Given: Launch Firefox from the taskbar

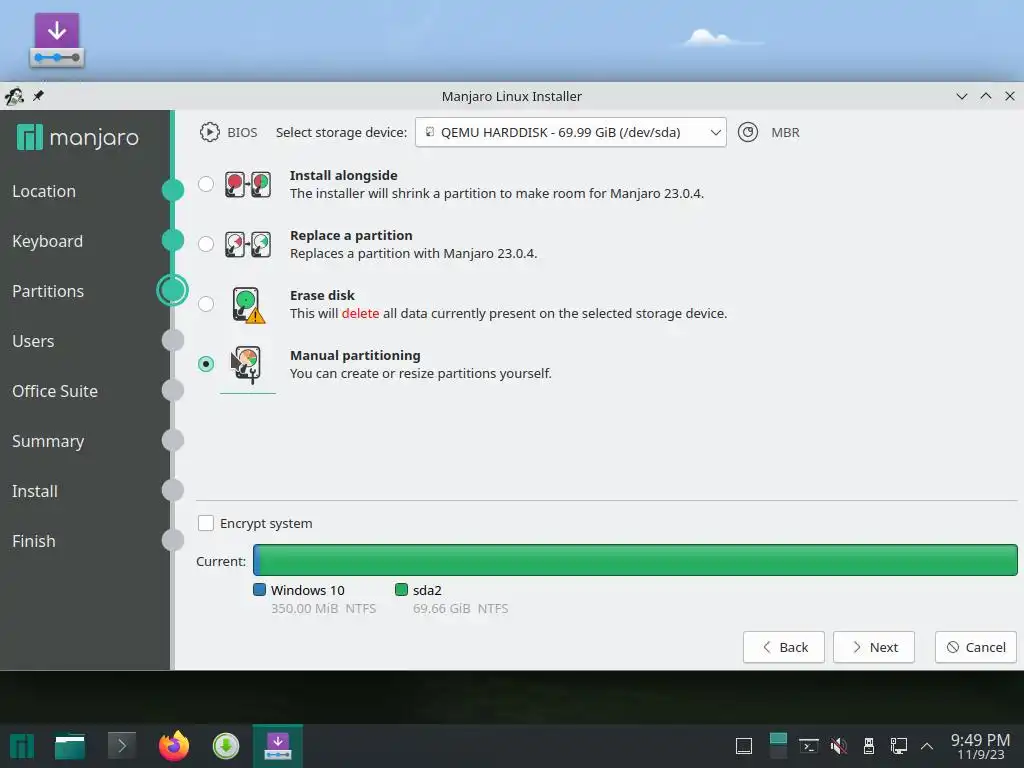Looking at the screenshot, I should pyautogui.click(x=174, y=746).
